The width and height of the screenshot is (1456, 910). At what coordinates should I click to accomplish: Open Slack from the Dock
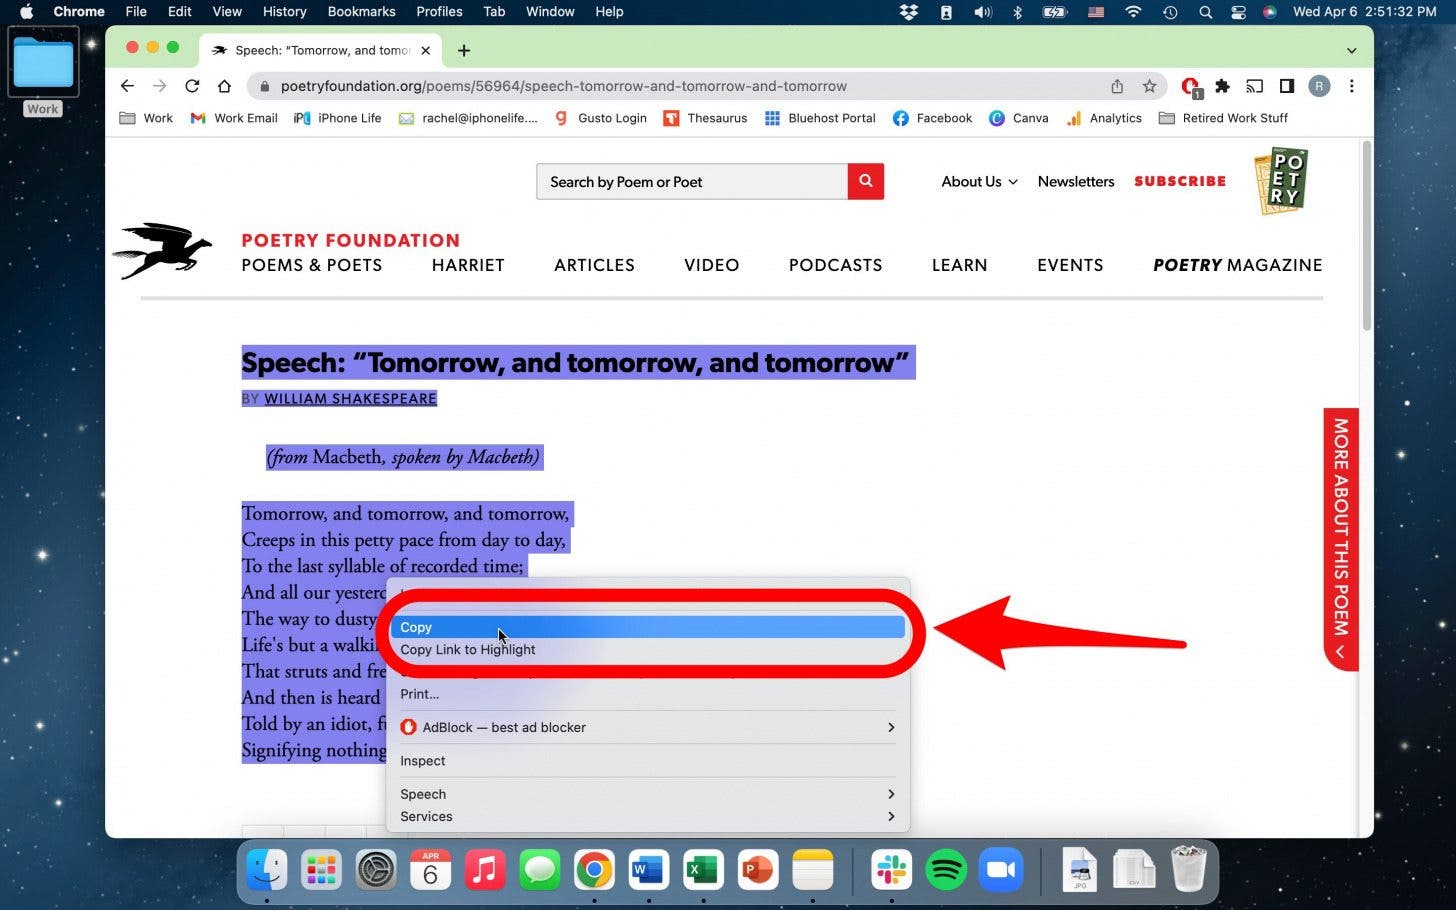(x=891, y=869)
